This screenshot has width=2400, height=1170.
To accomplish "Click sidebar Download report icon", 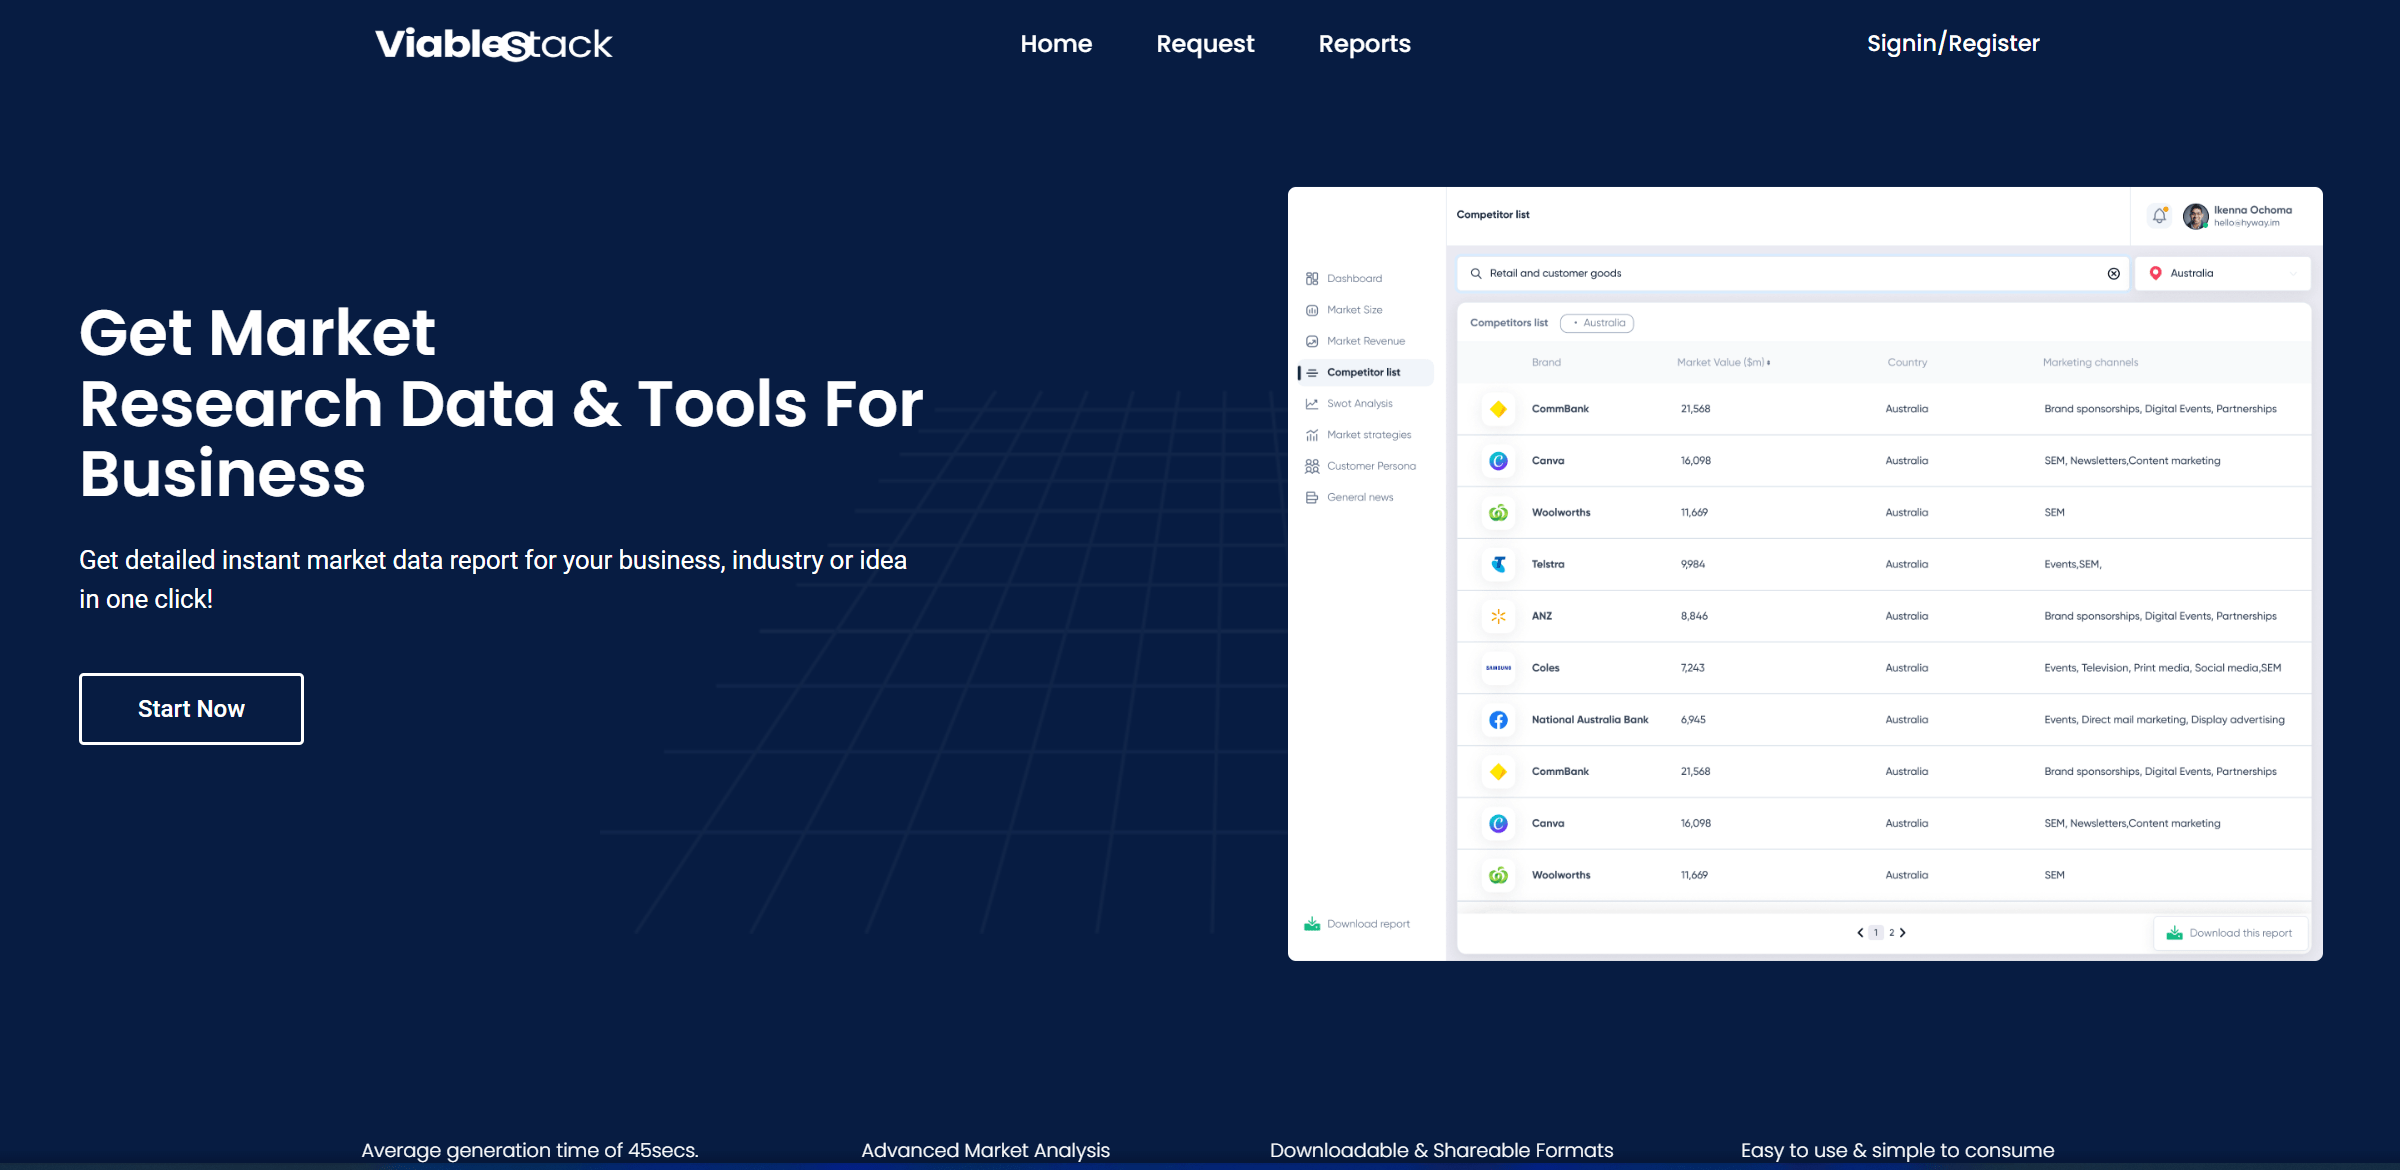I will point(1312,924).
